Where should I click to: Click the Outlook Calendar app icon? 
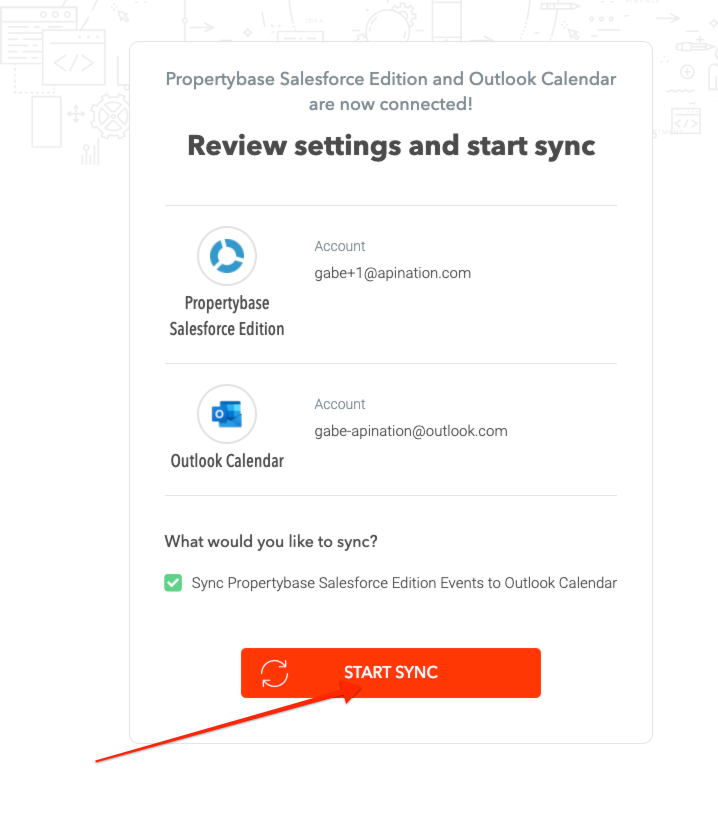pos(227,414)
